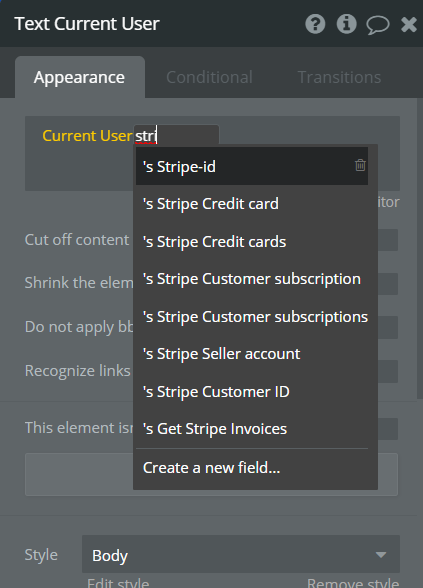Switch to the Transitions tab

(339, 77)
